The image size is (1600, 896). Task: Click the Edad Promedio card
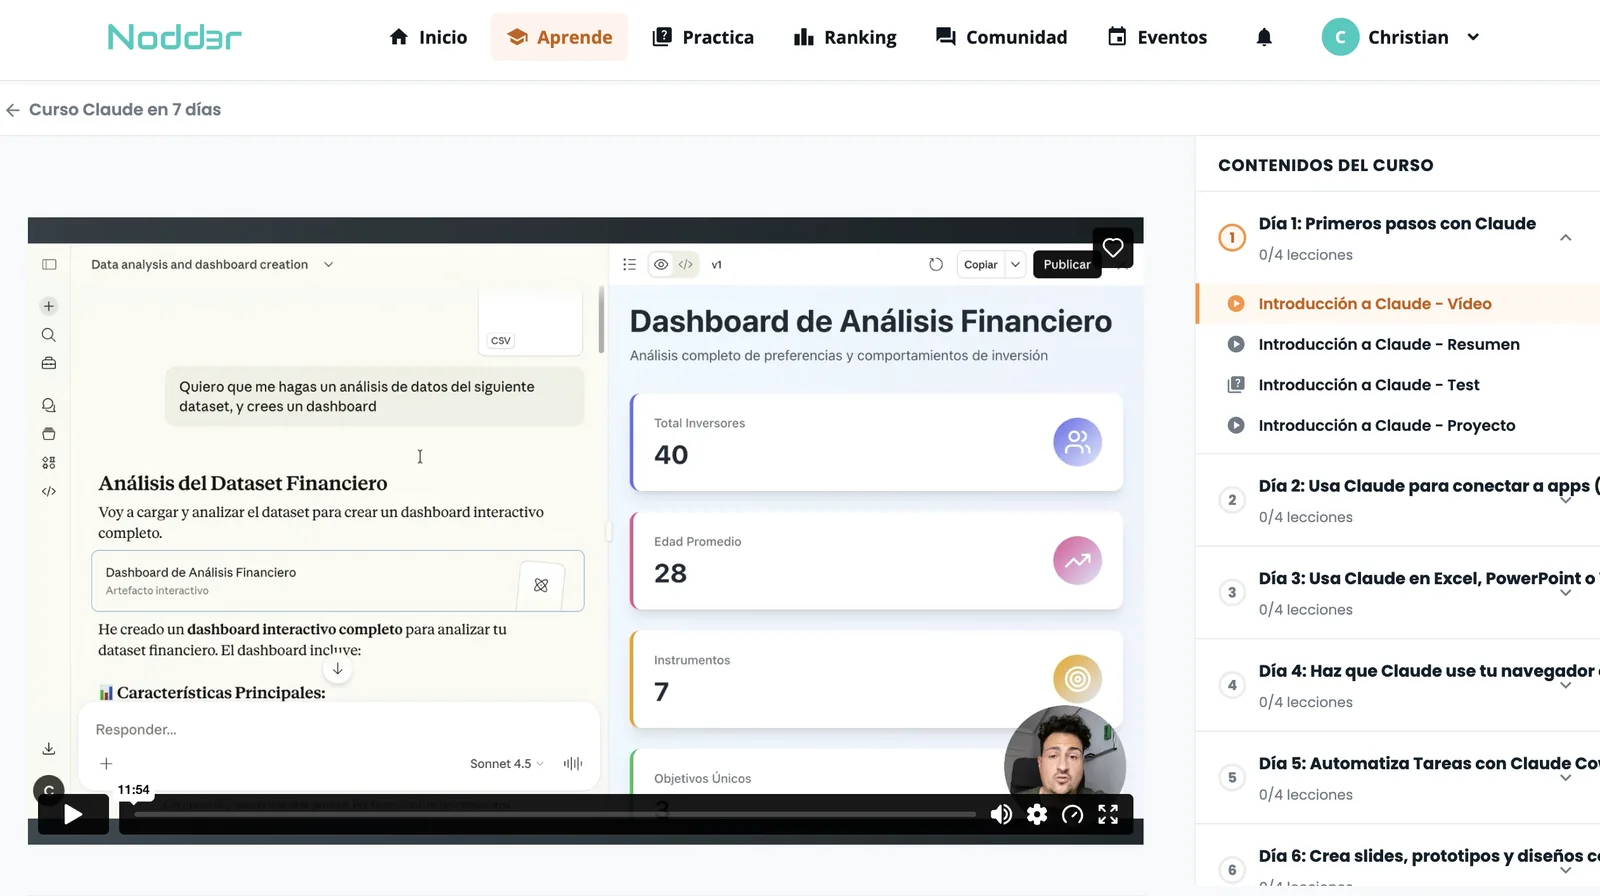pyautogui.click(x=876, y=561)
